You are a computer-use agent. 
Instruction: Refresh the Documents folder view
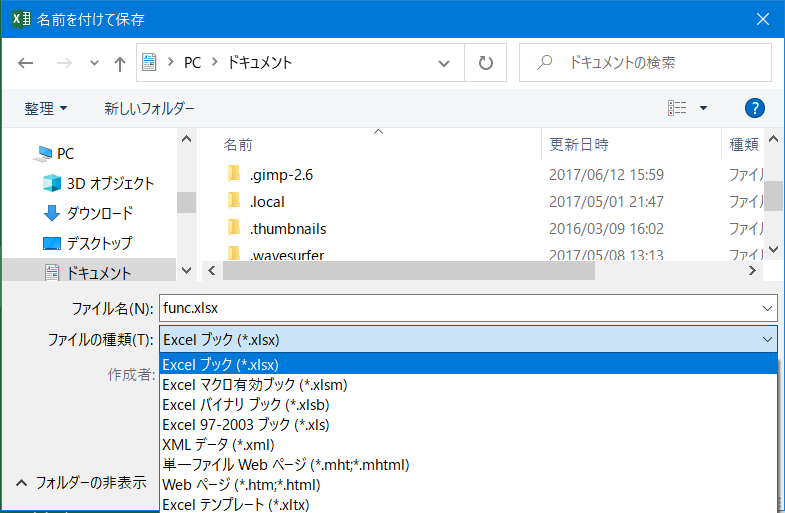486,62
